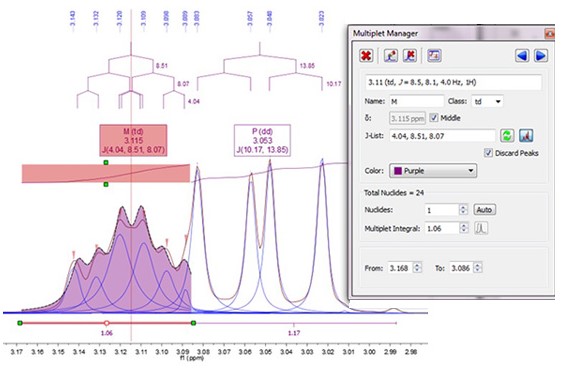Image resolution: width=570 pixels, height=368 pixels.
Task: Open the Color dropdown set to Purple
Action: click(x=433, y=171)
